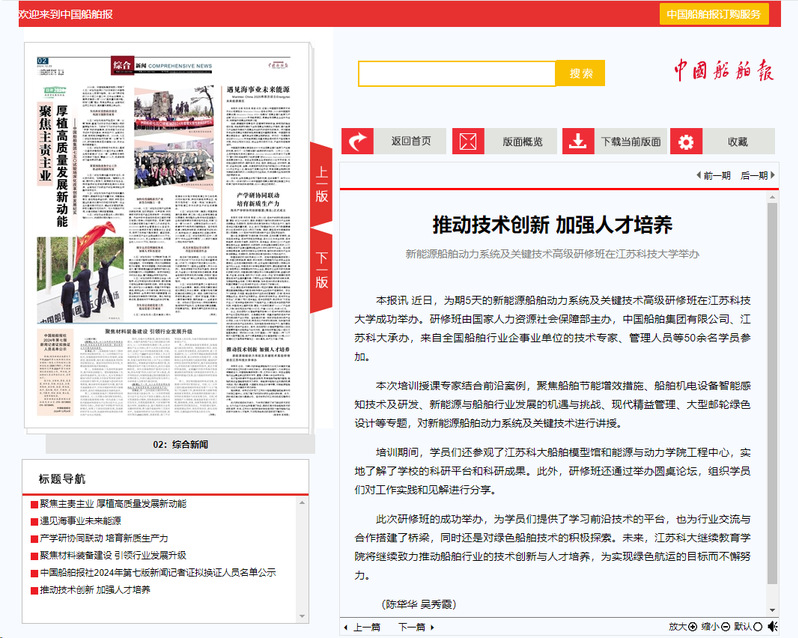Switch to next page with 下一版 tab

click(321, 270)
